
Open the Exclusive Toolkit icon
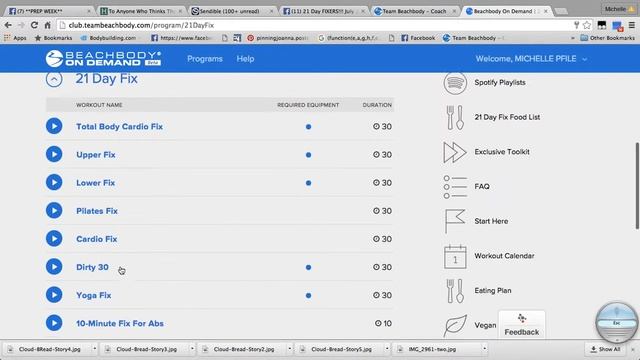click(x=455, y=152)
